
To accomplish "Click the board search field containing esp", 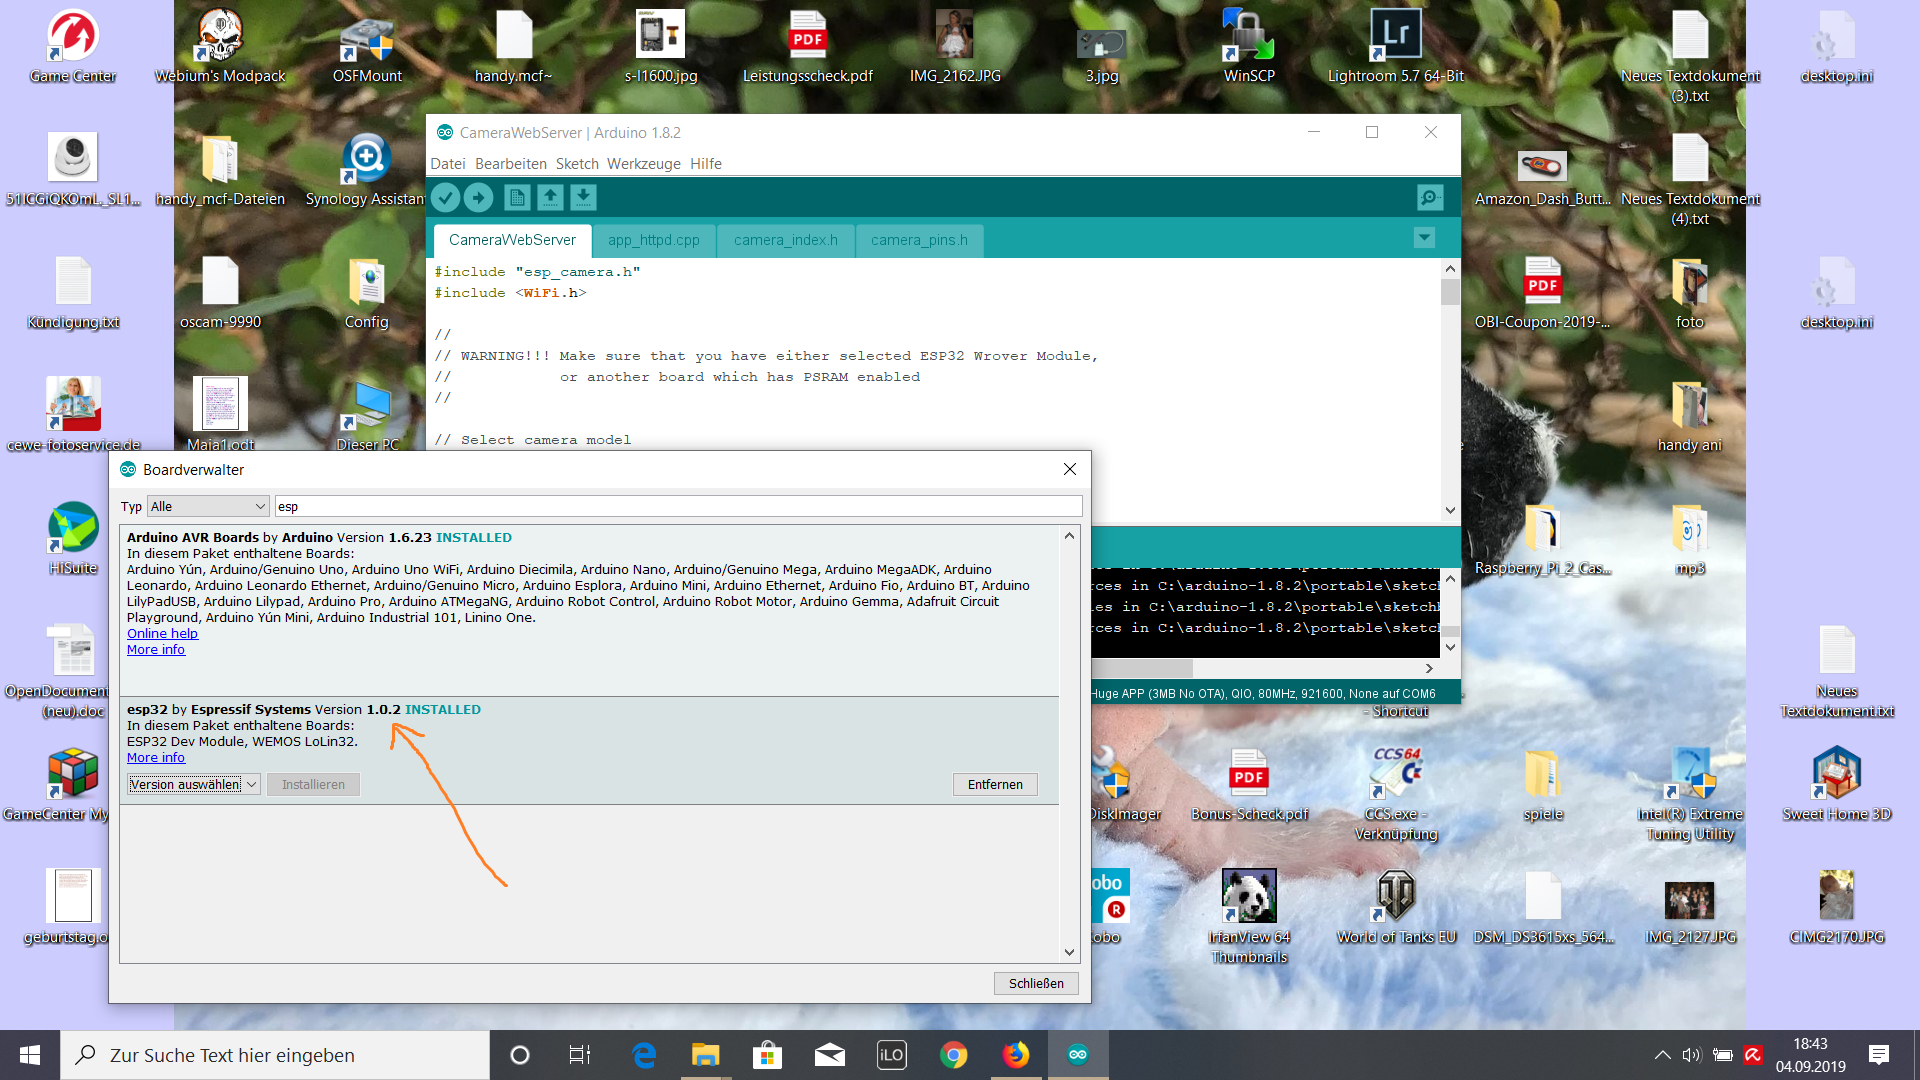I will tap(679, 506).
